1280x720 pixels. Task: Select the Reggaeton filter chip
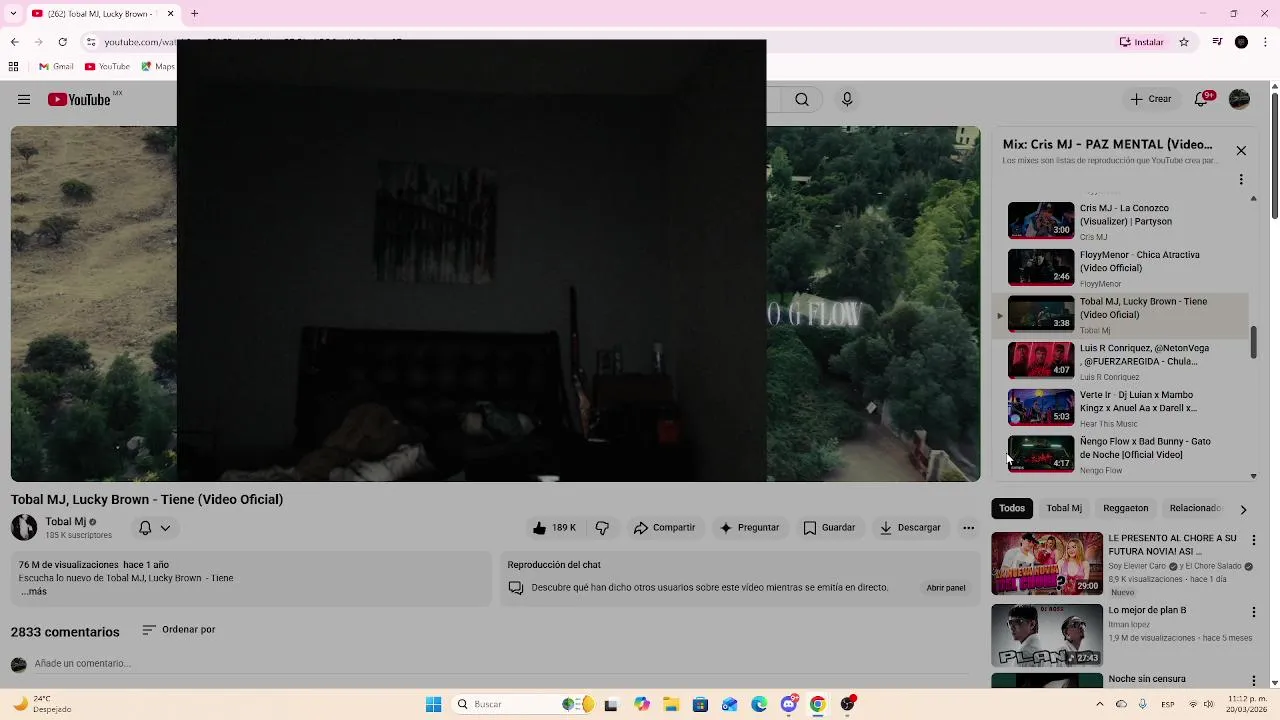pyautogui.click(x=1125, y=508)
